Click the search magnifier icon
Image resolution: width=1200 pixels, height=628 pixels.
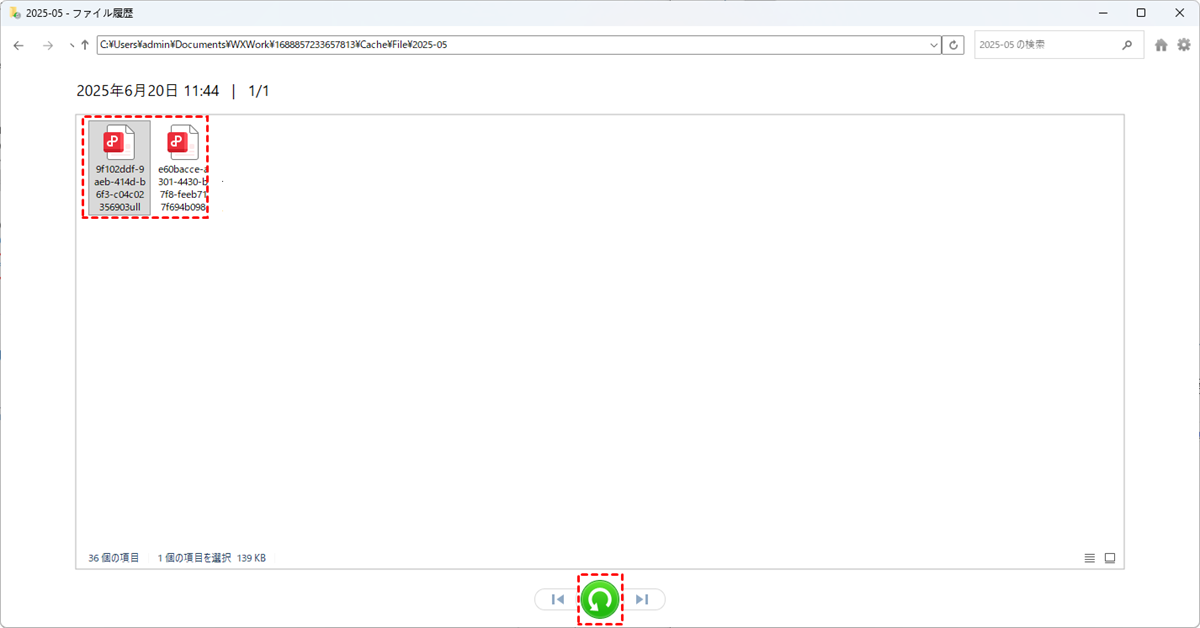(1127, 45)
